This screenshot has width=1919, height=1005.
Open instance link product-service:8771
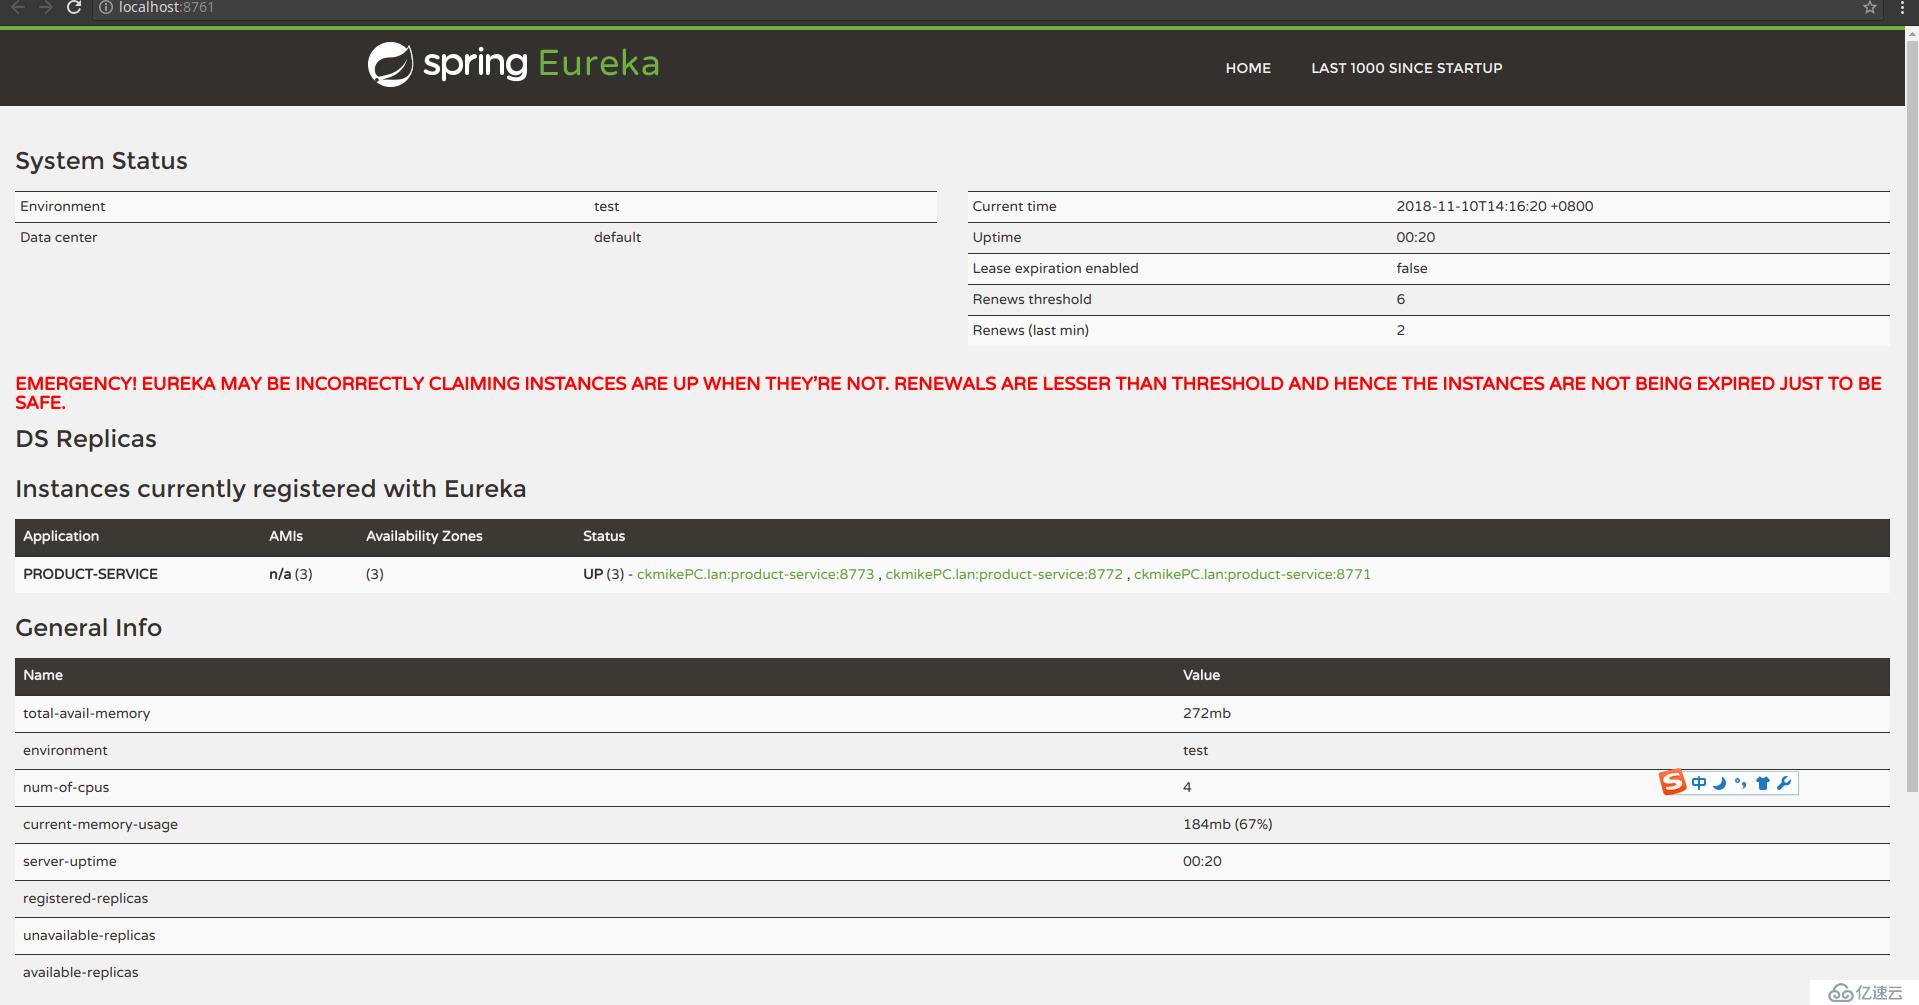coord(1252,574)
